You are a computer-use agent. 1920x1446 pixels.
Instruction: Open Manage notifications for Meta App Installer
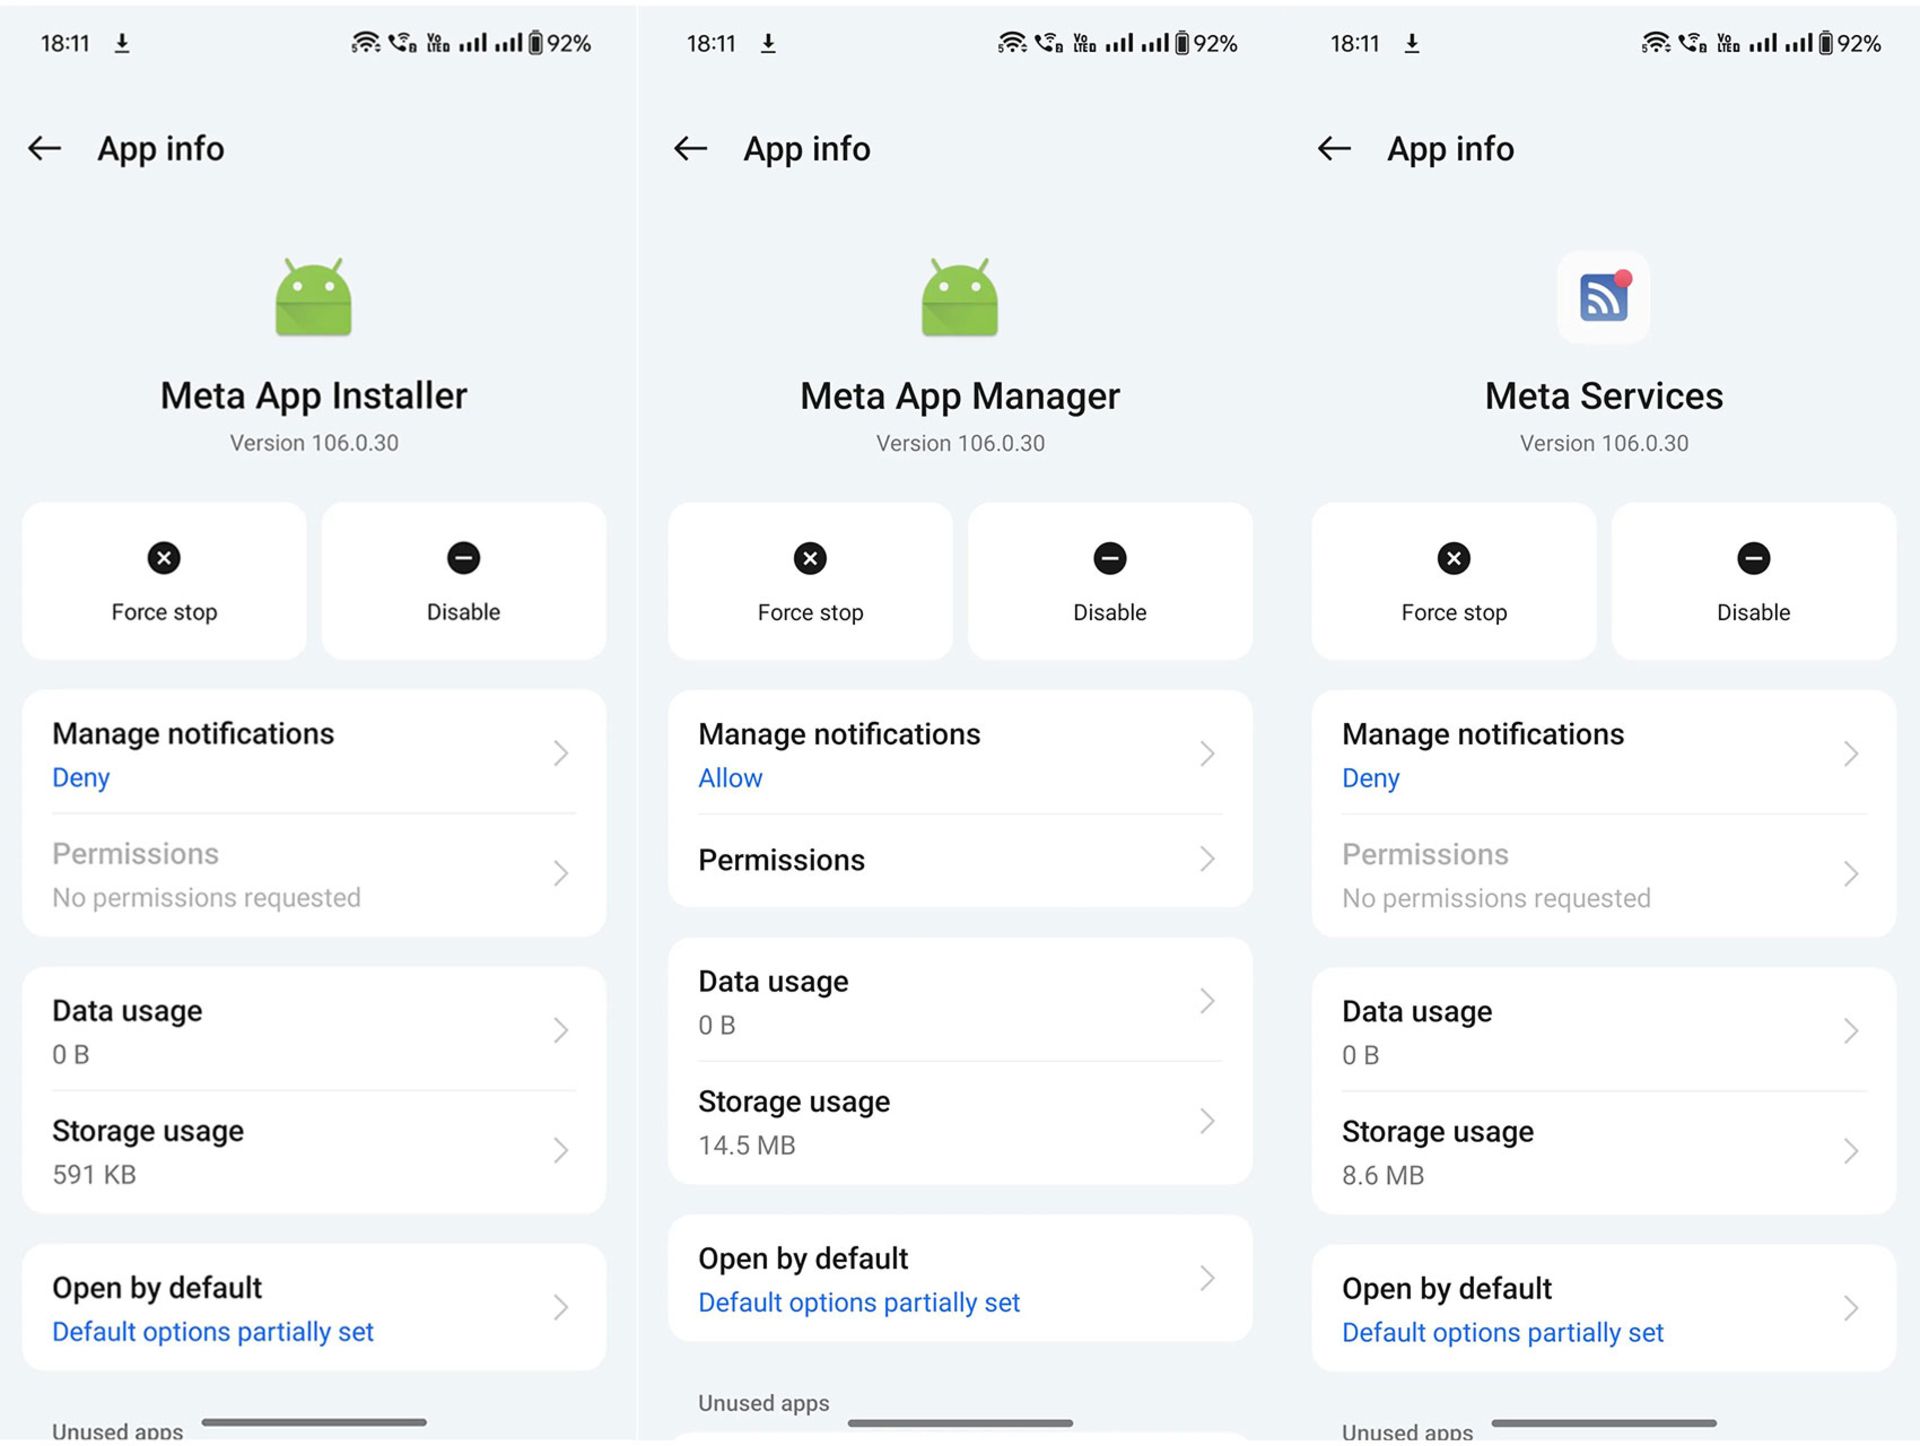(314, 753)
